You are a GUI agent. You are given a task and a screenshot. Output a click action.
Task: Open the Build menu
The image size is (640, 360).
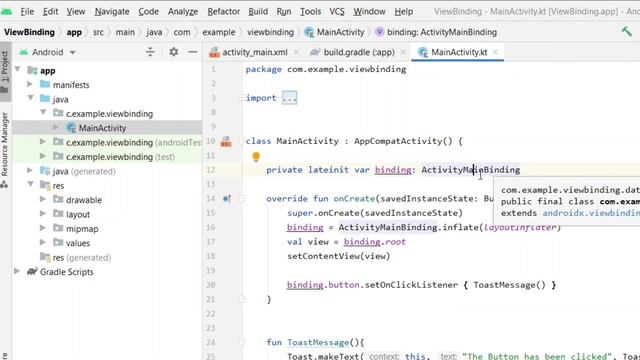[258, 11]
